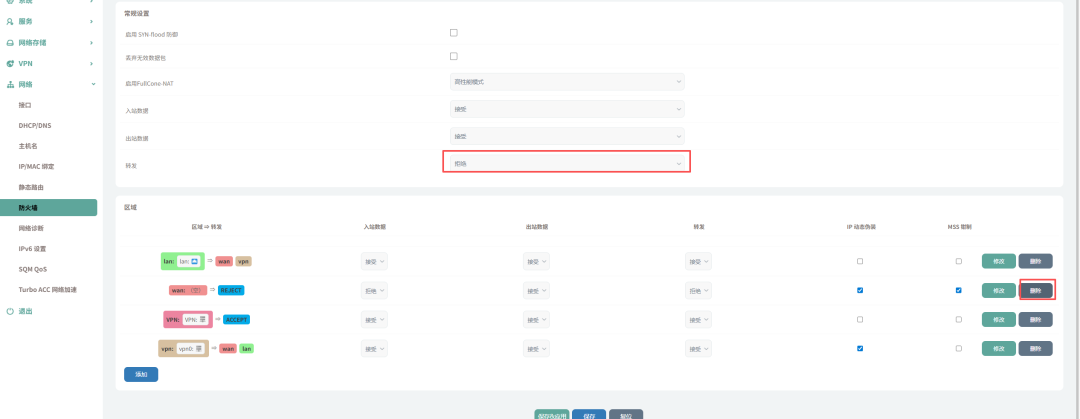Open the 入站数据 dropdown for the wan zone
The height and width of the screenshot is (419, 1080).
click(374, 290)
